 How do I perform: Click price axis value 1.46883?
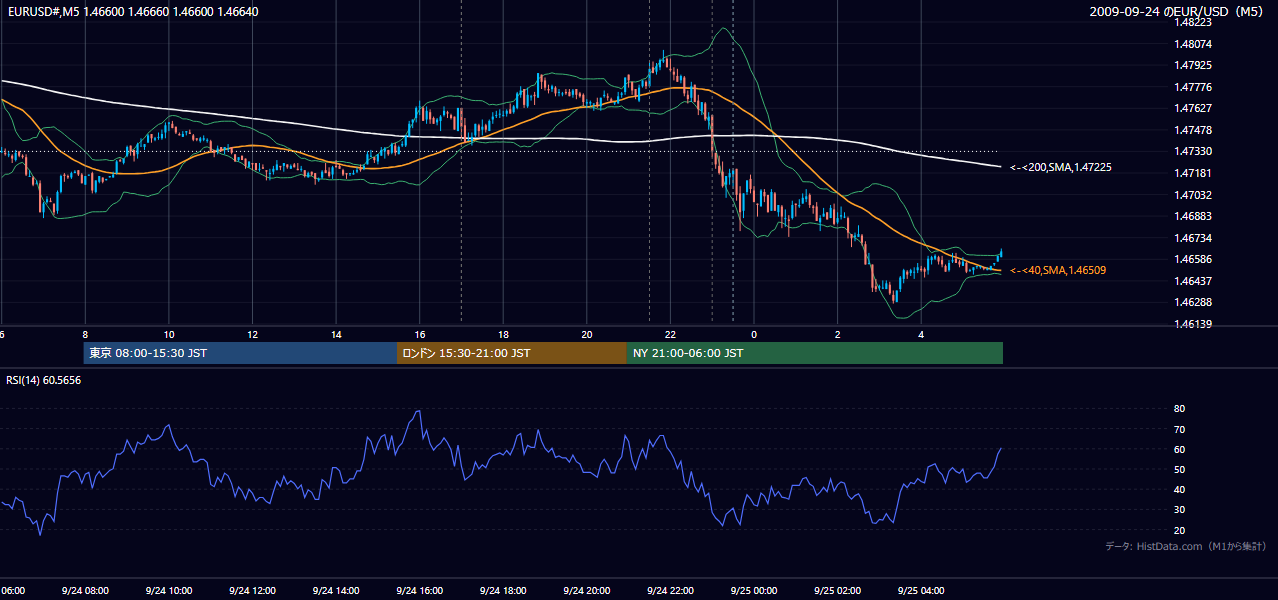coord(1194,216)
